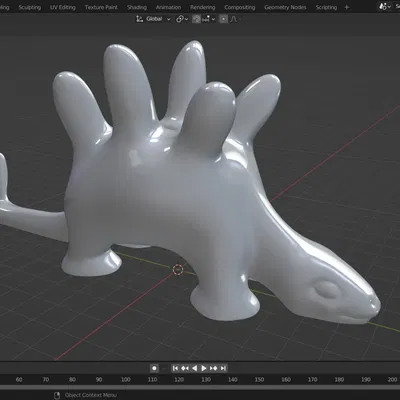Open the scene selector icon dropdown

[x=385, y=6]
